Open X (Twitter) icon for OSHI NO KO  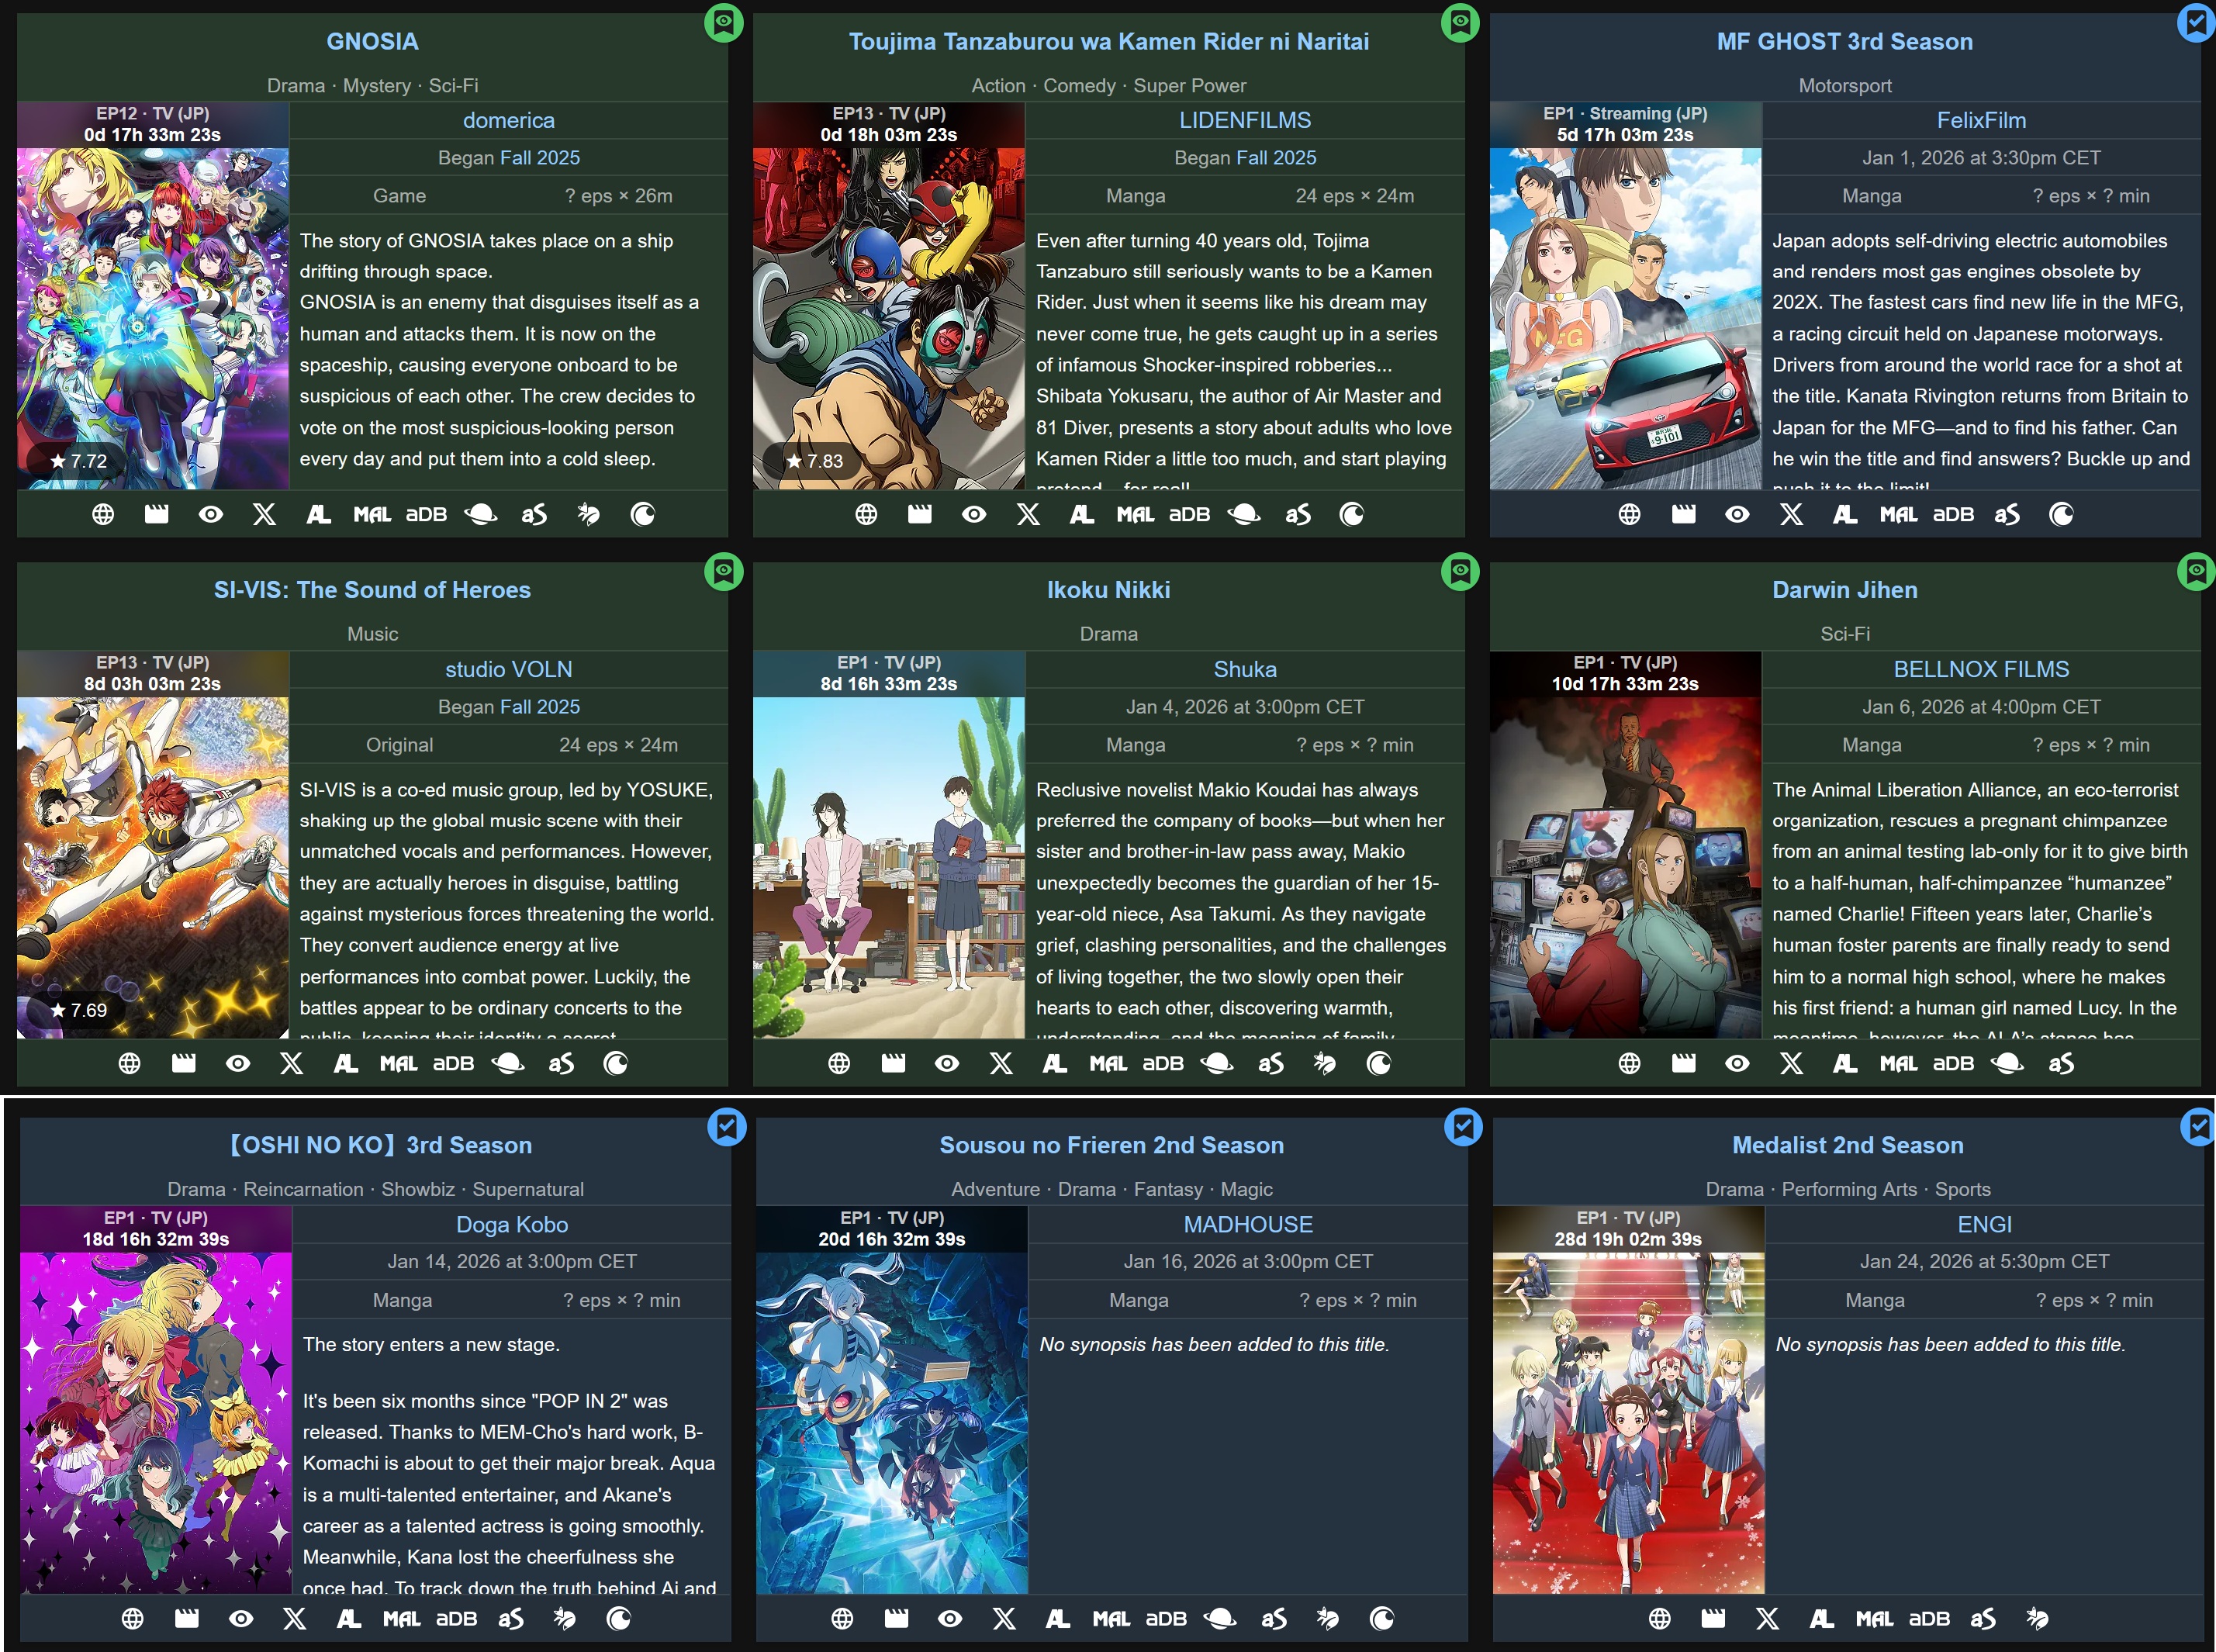click(294, 1618)
